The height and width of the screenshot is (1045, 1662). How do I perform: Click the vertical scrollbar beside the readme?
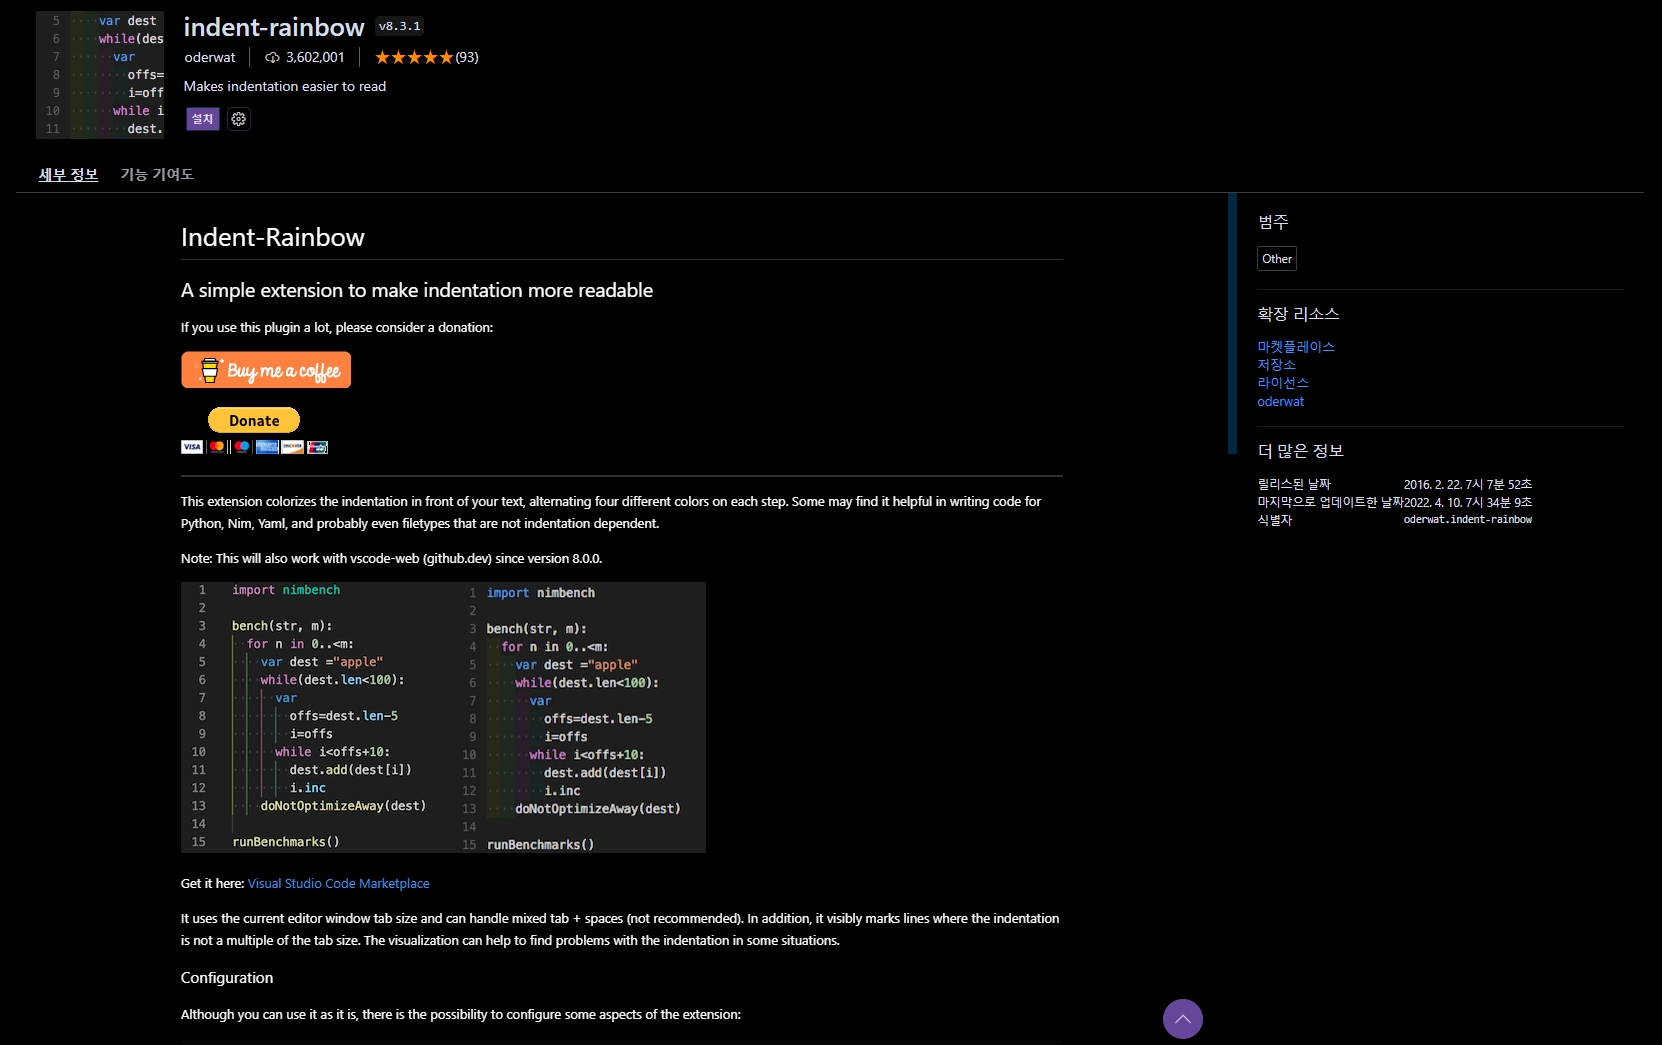pos(1232,324)
